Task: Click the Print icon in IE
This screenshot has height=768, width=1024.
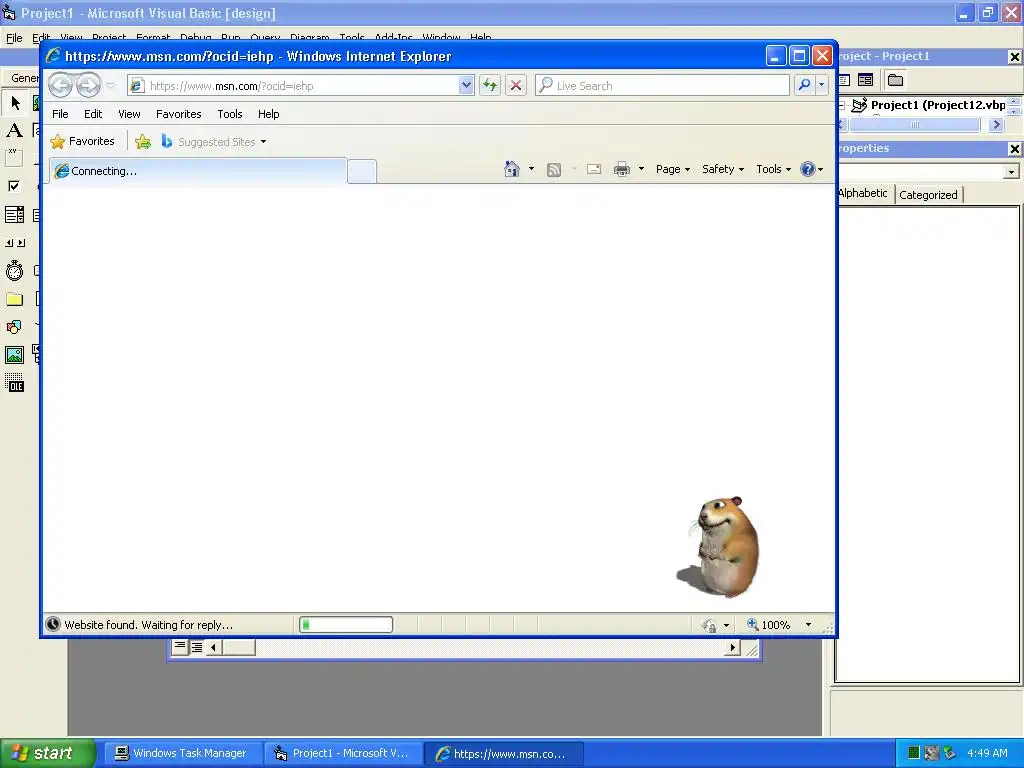Action: pos(622,169)
